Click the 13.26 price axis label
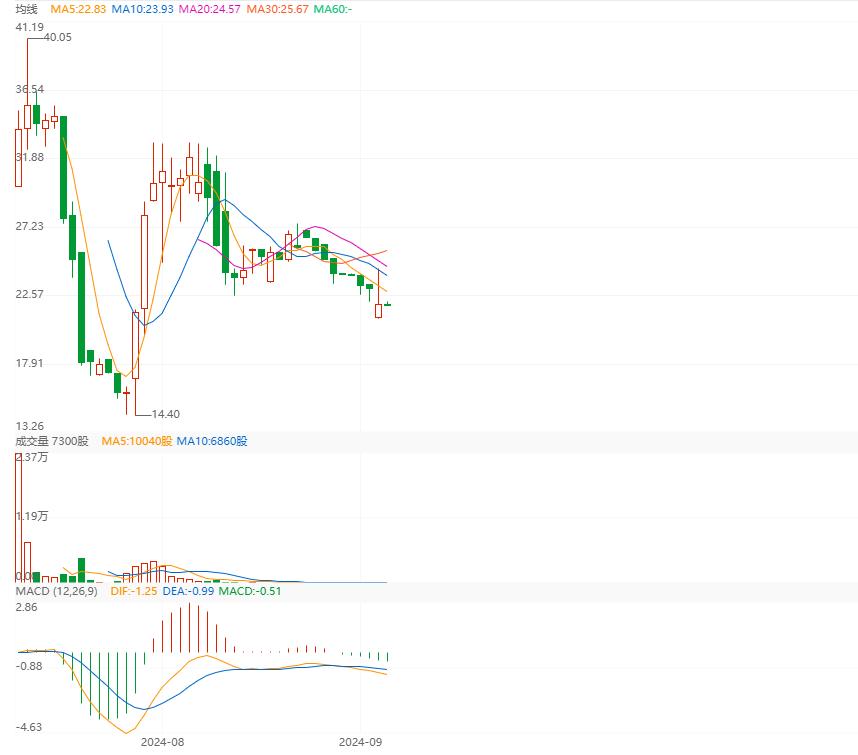This screenshot has height=755, width=858. point(30,426)
